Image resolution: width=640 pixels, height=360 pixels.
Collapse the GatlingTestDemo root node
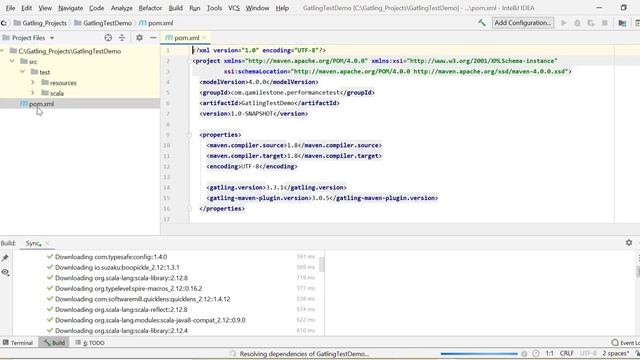click(3, 51)
